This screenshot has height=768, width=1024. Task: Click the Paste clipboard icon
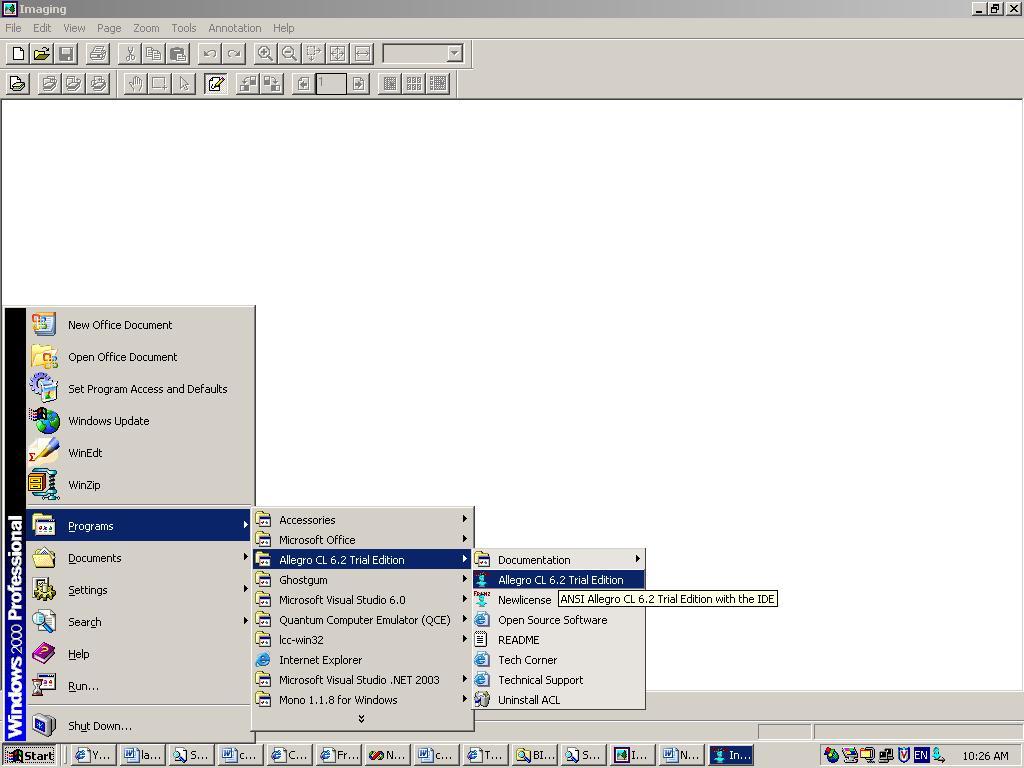[x=178, y=54]
